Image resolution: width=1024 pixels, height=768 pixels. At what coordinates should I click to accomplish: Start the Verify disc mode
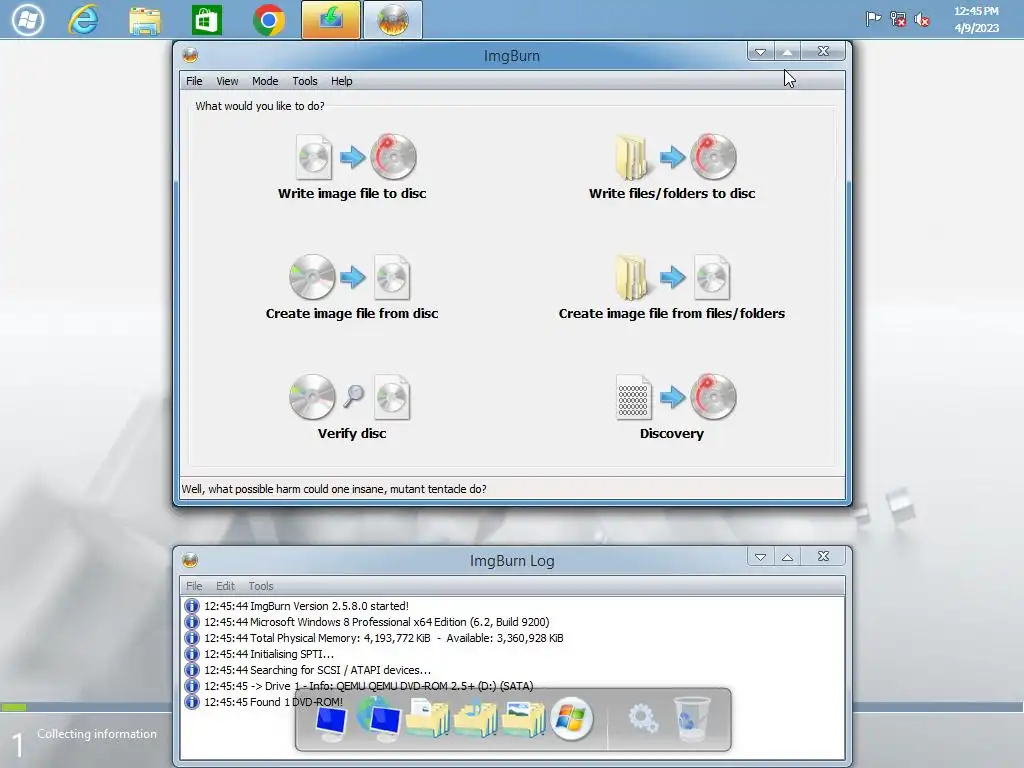point(352,407)
